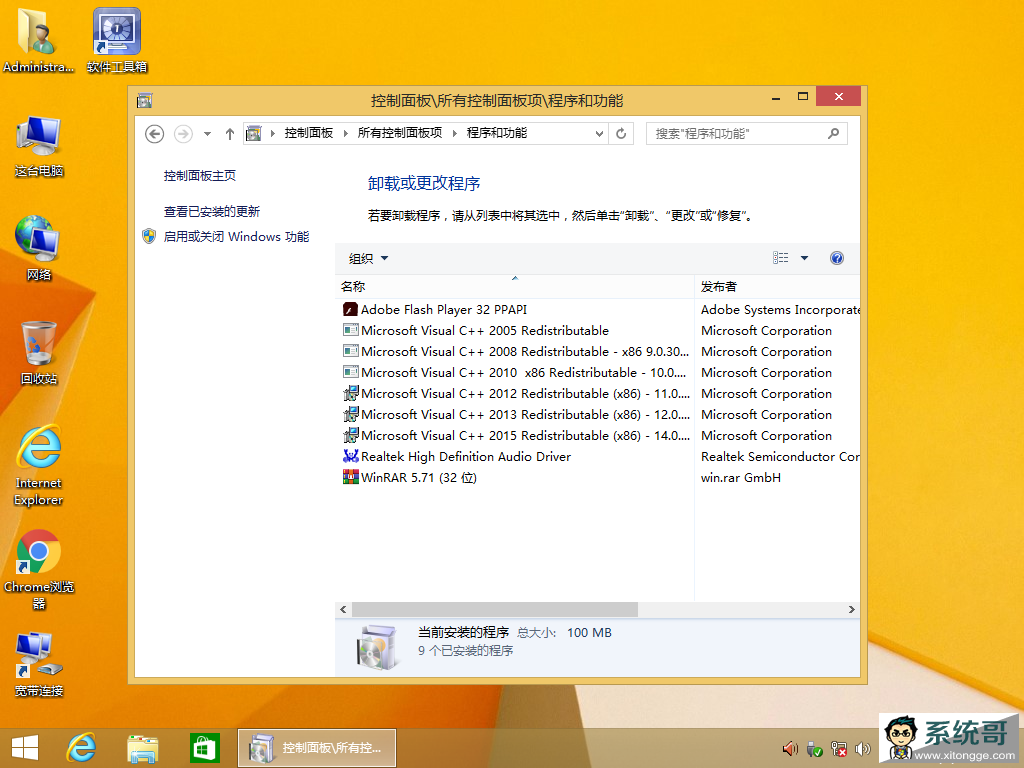Select the 这台电脑 desktop icon
The image size is (1024, 768).
[x=39, y=146]
